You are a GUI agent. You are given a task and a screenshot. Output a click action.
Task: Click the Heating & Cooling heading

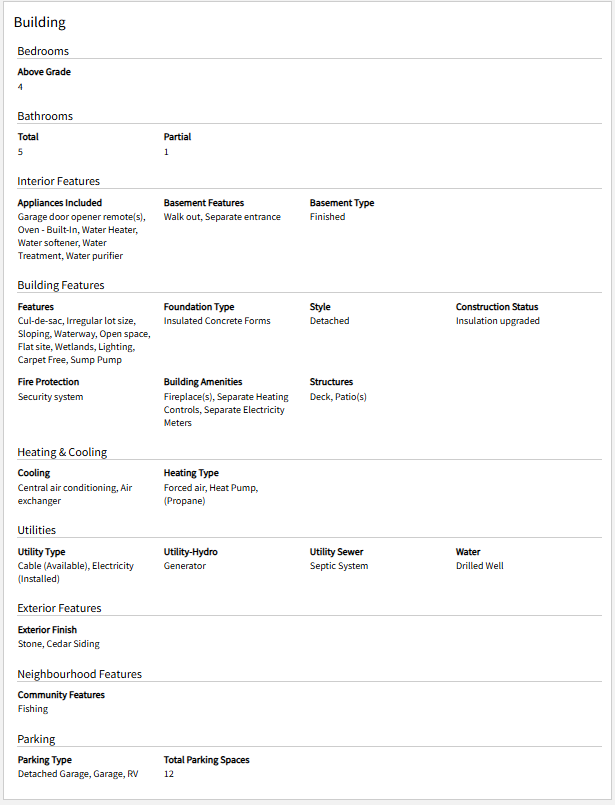[62, 452]
